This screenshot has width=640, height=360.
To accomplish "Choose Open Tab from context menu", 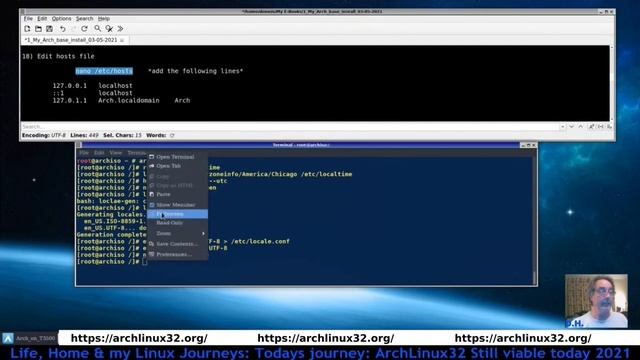I will point(178,166).
